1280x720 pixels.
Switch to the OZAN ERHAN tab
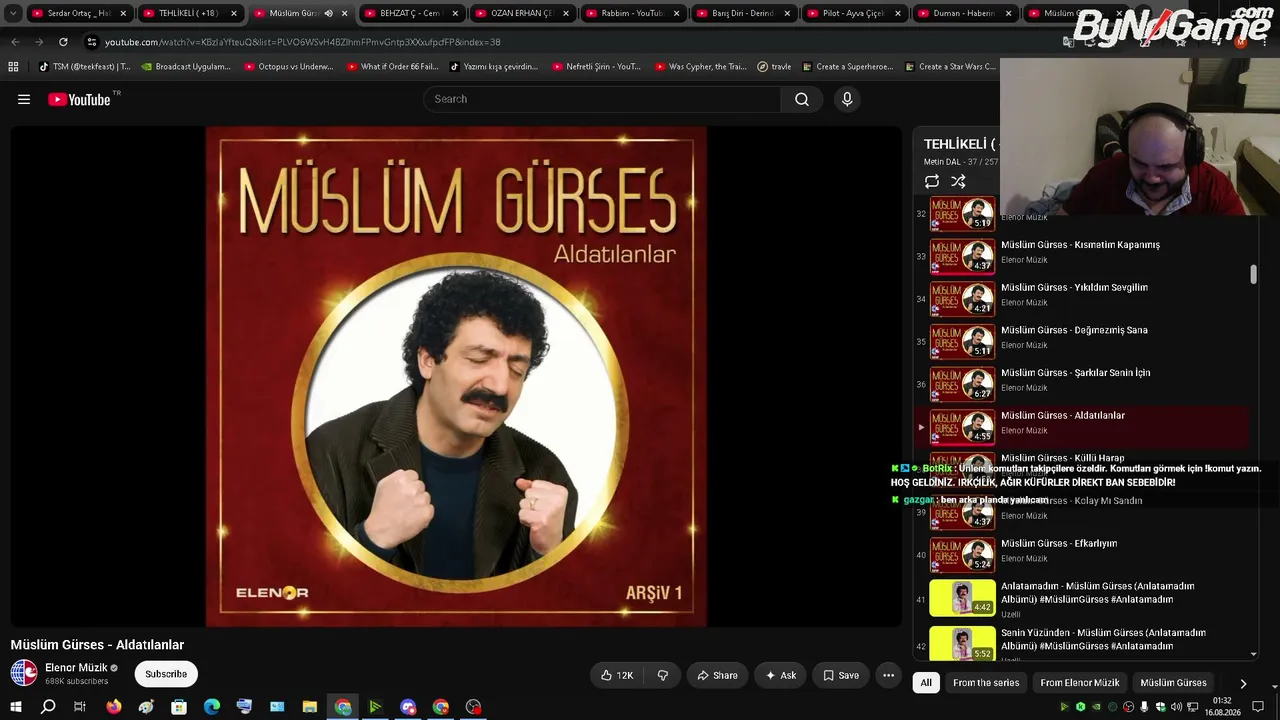[522, 13]
